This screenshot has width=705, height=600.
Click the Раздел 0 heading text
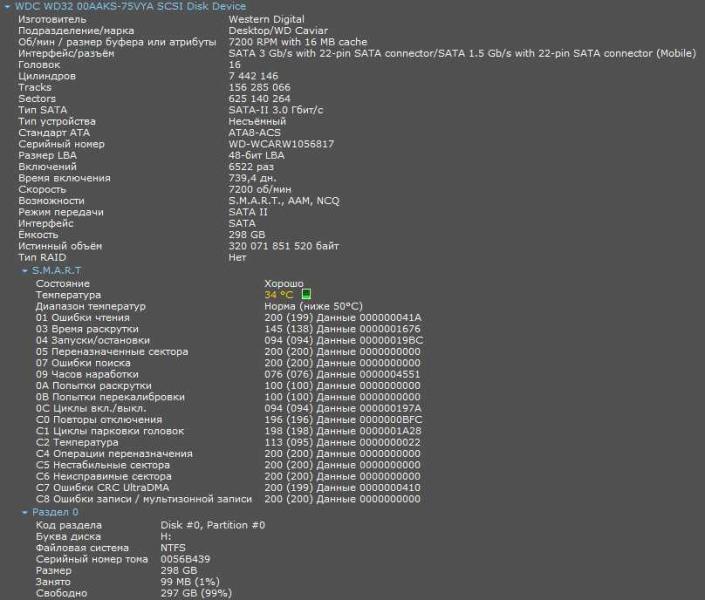pyautogui.click(x=55, y=512)
